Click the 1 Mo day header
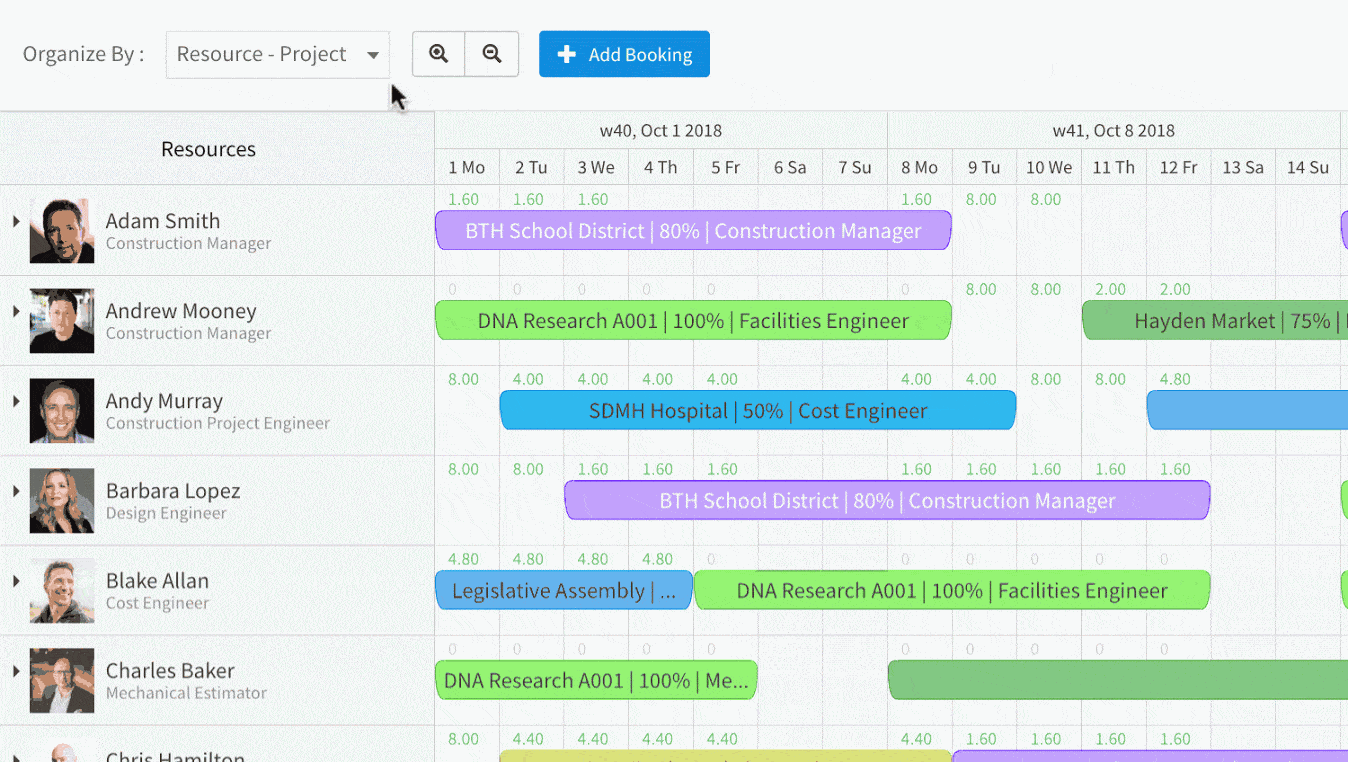1348x762 pixels. point(467,167)
